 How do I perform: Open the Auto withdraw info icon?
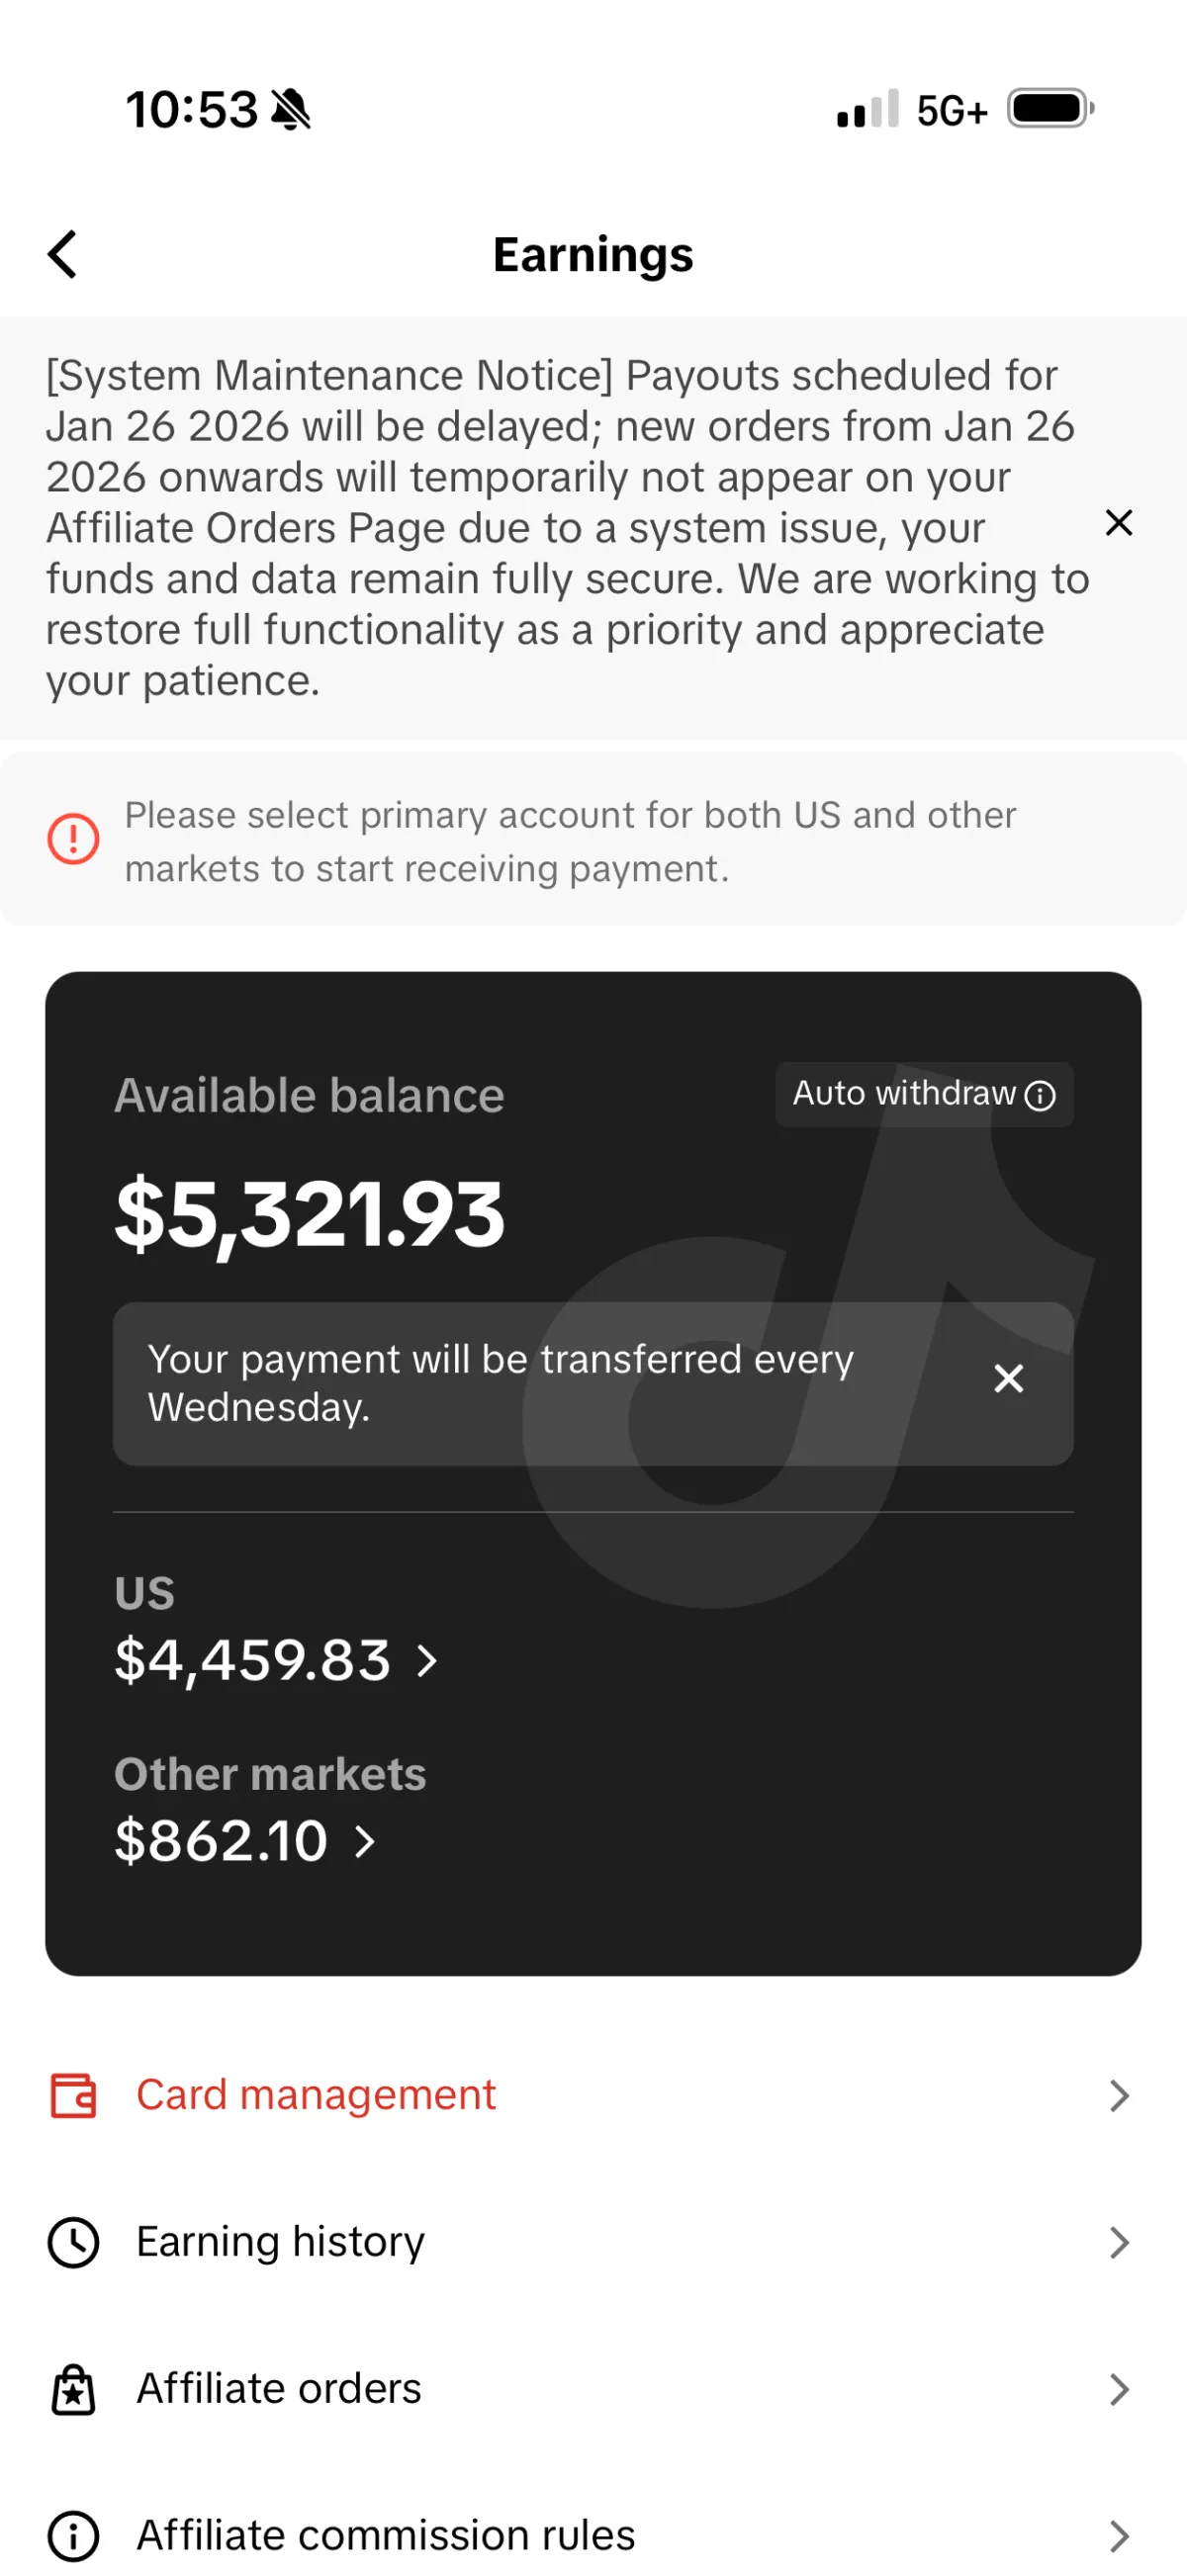(x=1040, y=1096)
